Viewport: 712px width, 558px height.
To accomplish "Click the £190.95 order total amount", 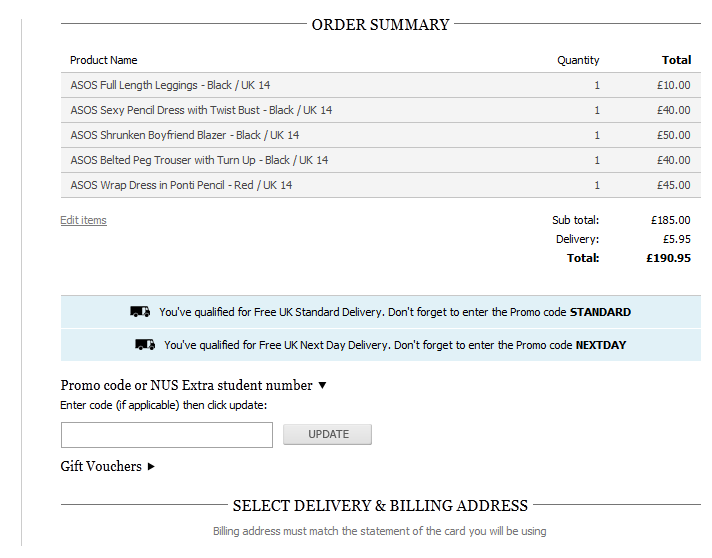I will (668, 258).
